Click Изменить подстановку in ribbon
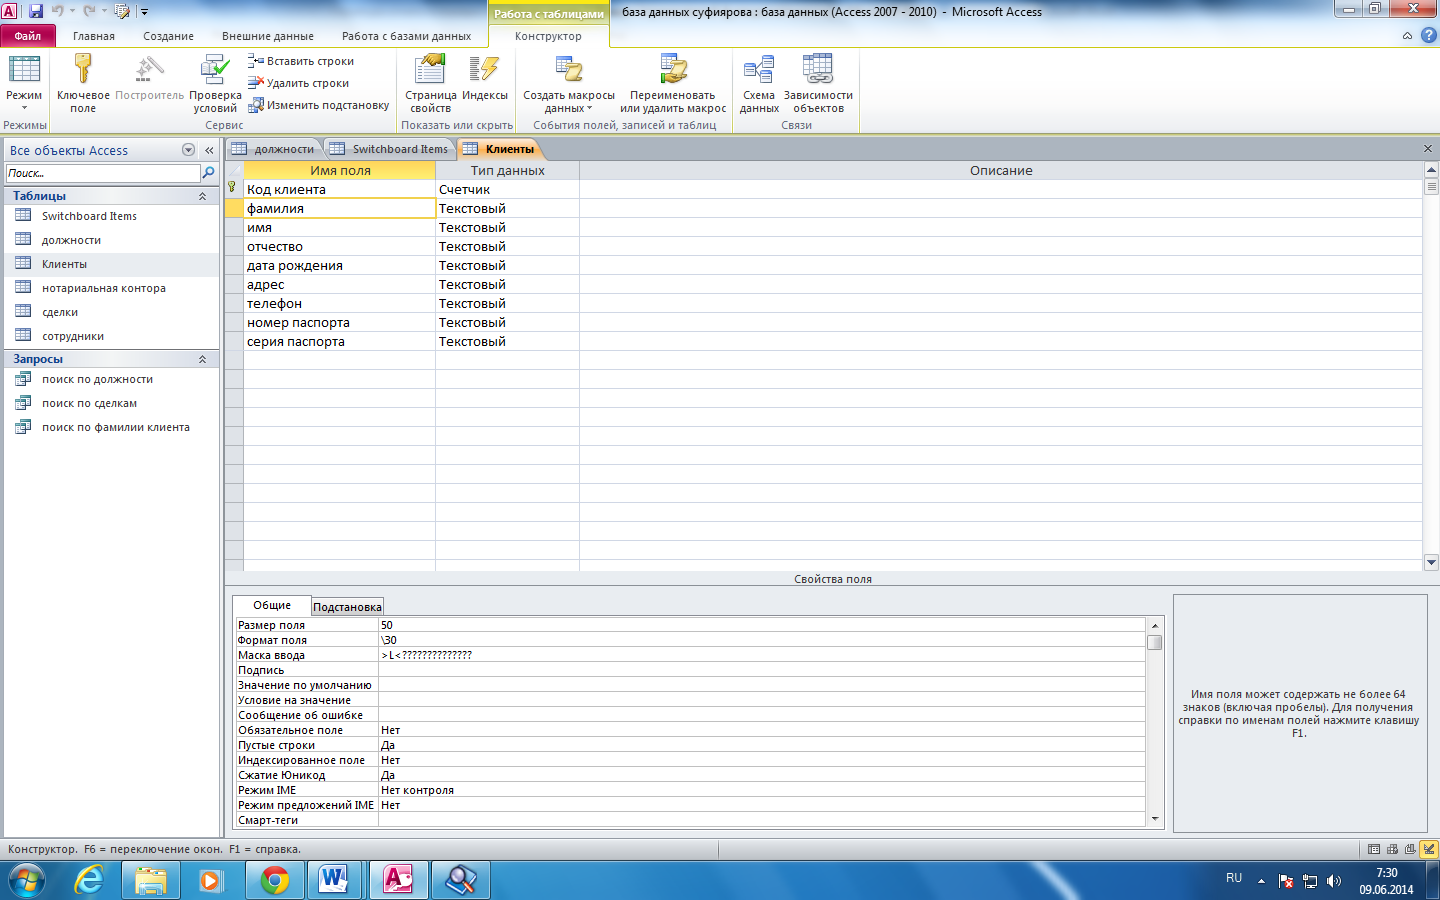This screenshot has width=1440, height=900. pos(319,105)
